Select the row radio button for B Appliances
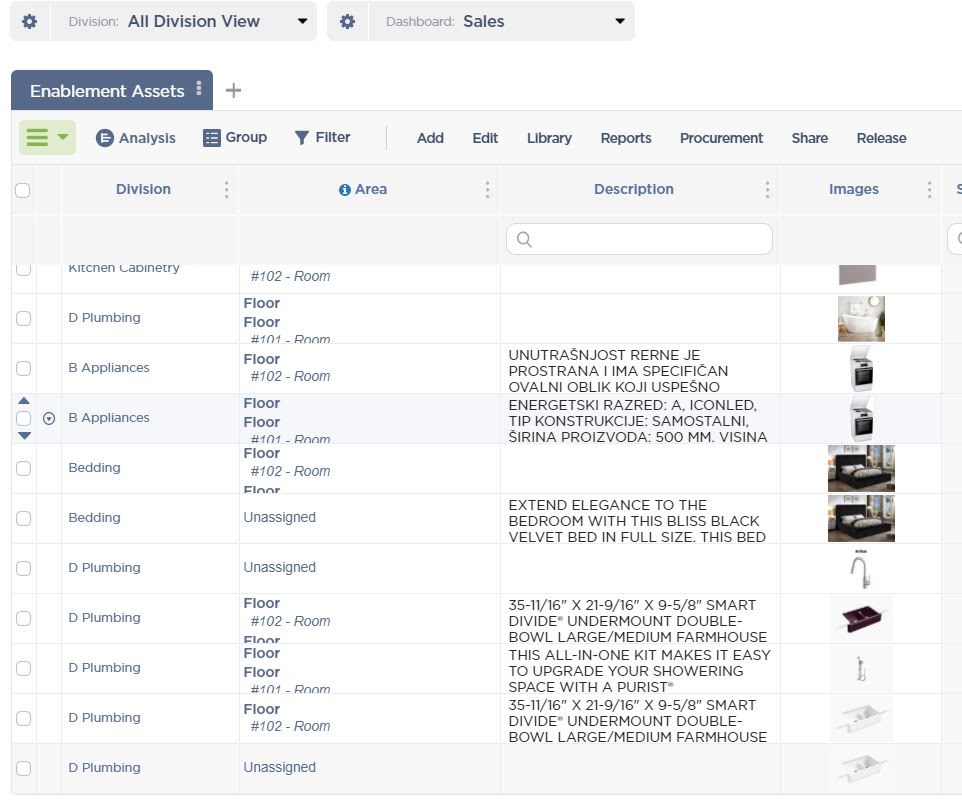The height and width of the screenshot is (810, 962). tap(49, 419)
